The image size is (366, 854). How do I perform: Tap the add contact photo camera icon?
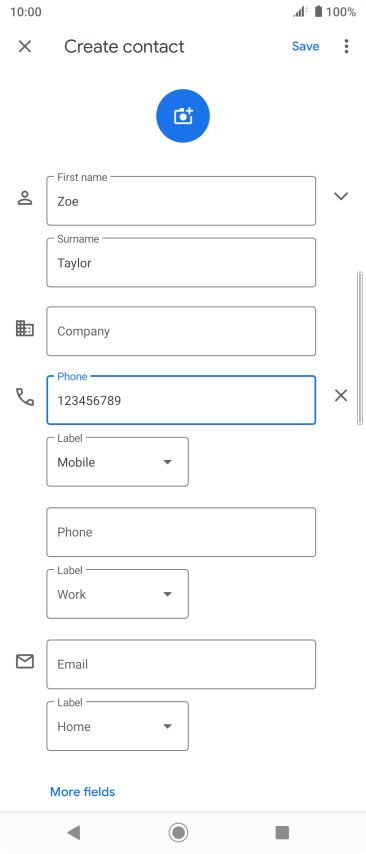coord(183,116)
